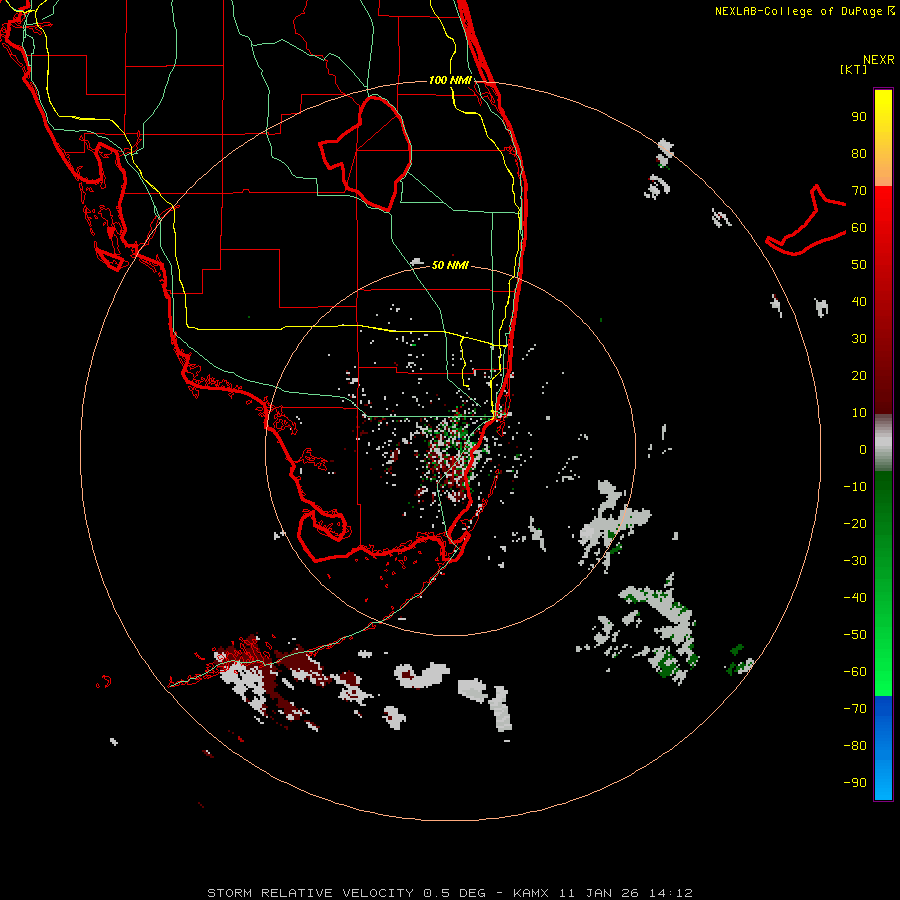This screenshot has height=900, width=900.
Task: Click the -20 value on velocity scale
Action: (x=855, y=524)
